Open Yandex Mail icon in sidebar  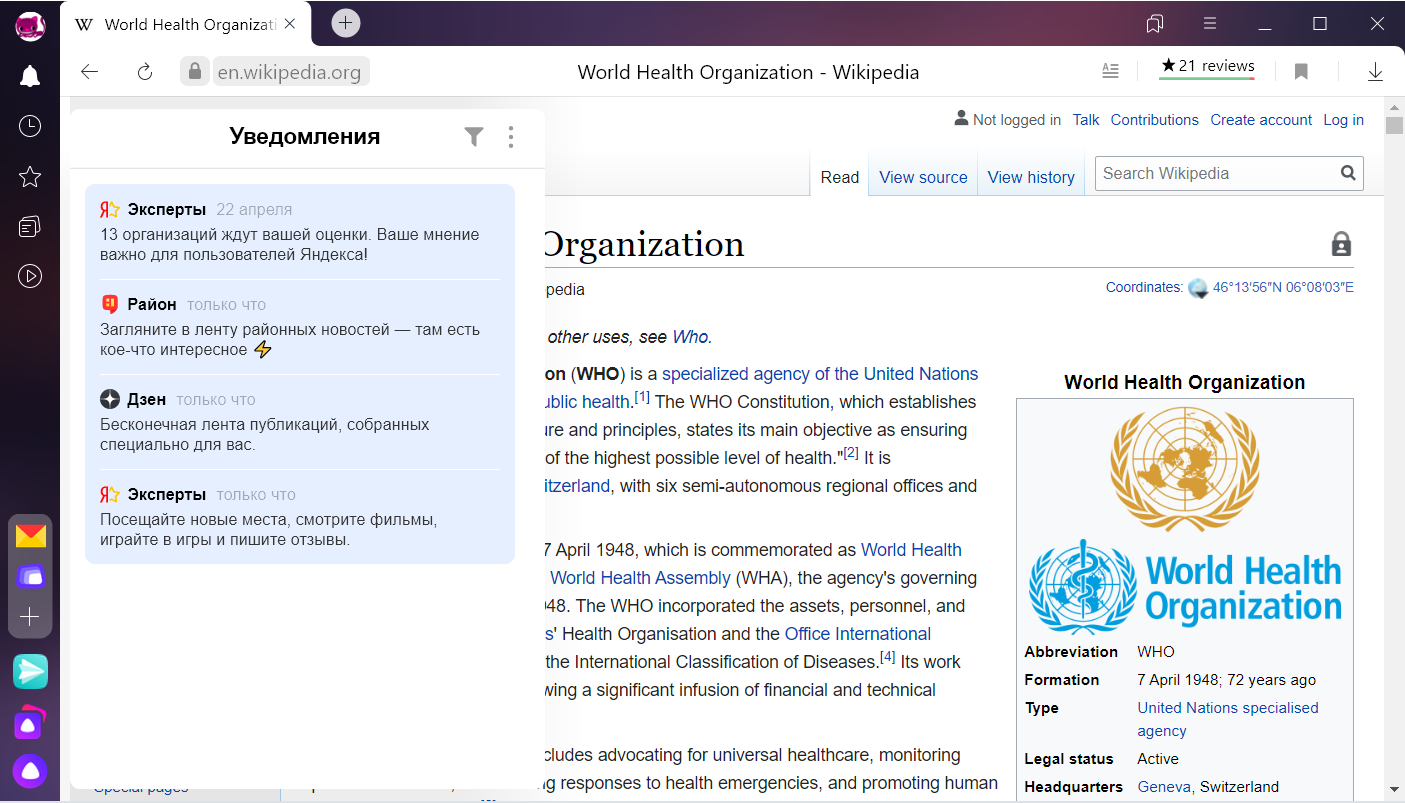30,536
